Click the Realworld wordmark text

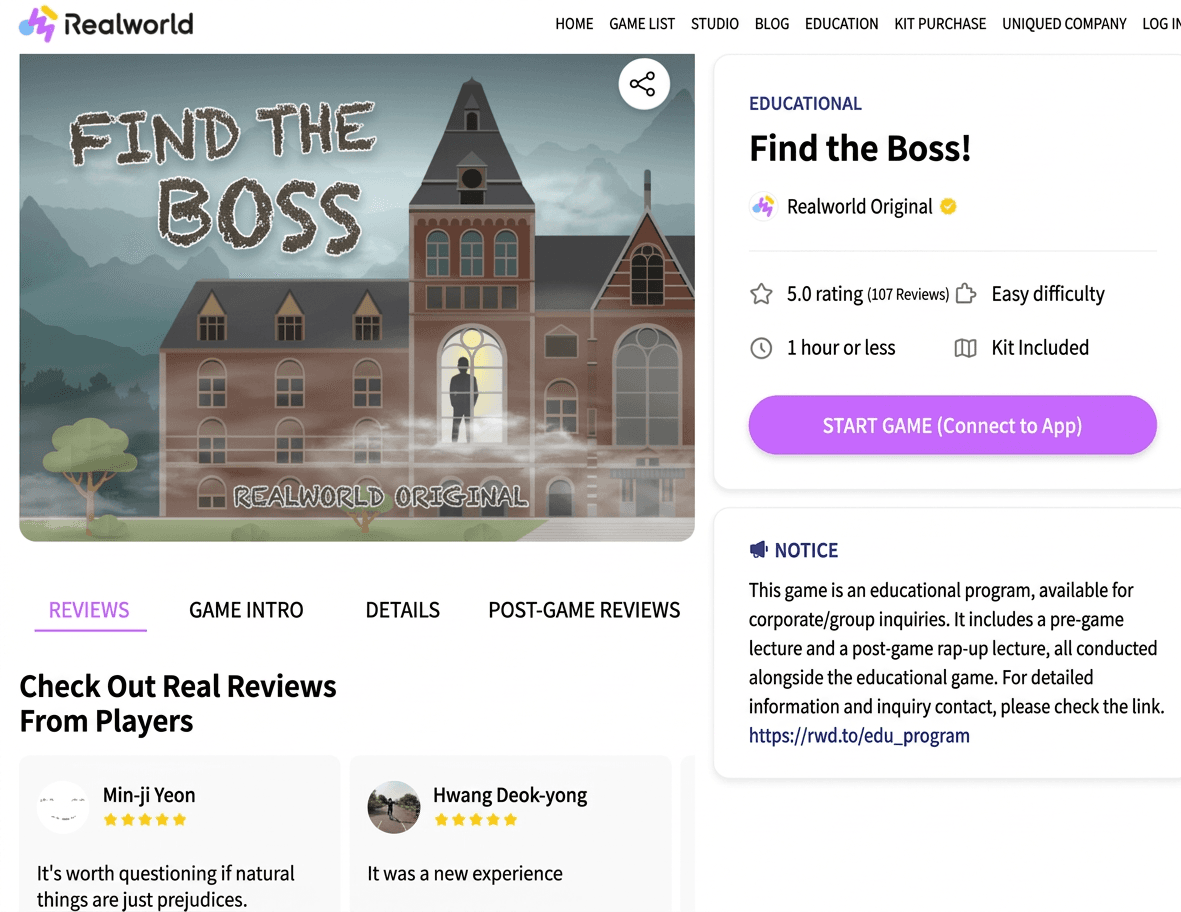click(129, 24)
